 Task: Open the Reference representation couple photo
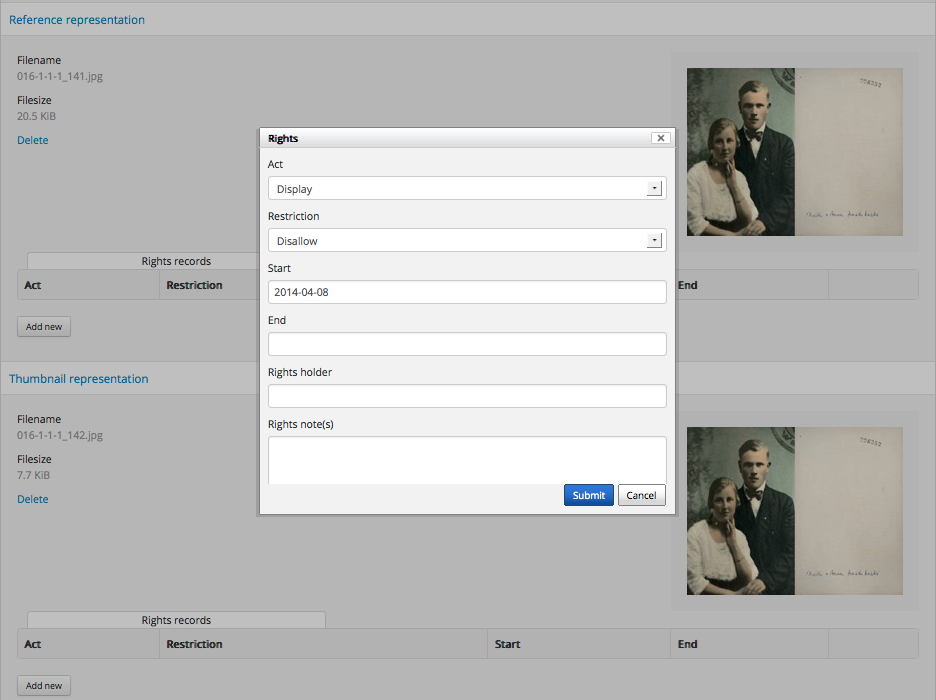(x=794, y=152)
